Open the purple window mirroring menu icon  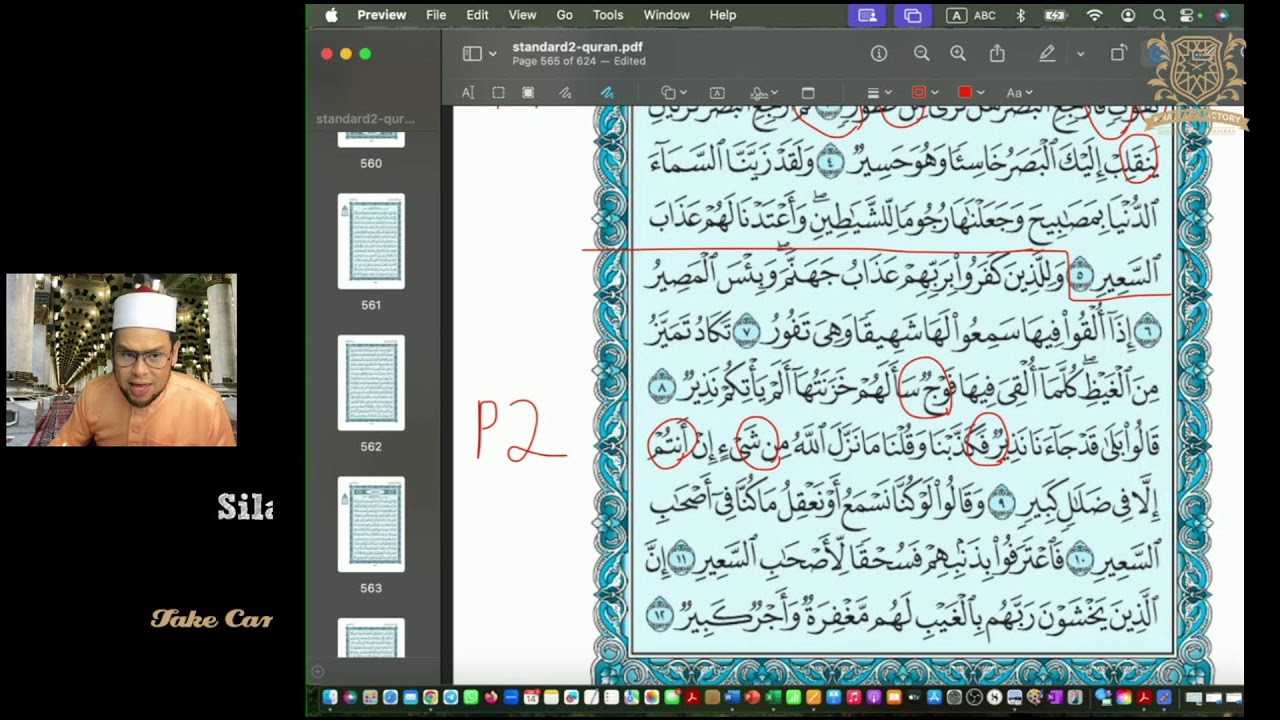click(913, 15)
